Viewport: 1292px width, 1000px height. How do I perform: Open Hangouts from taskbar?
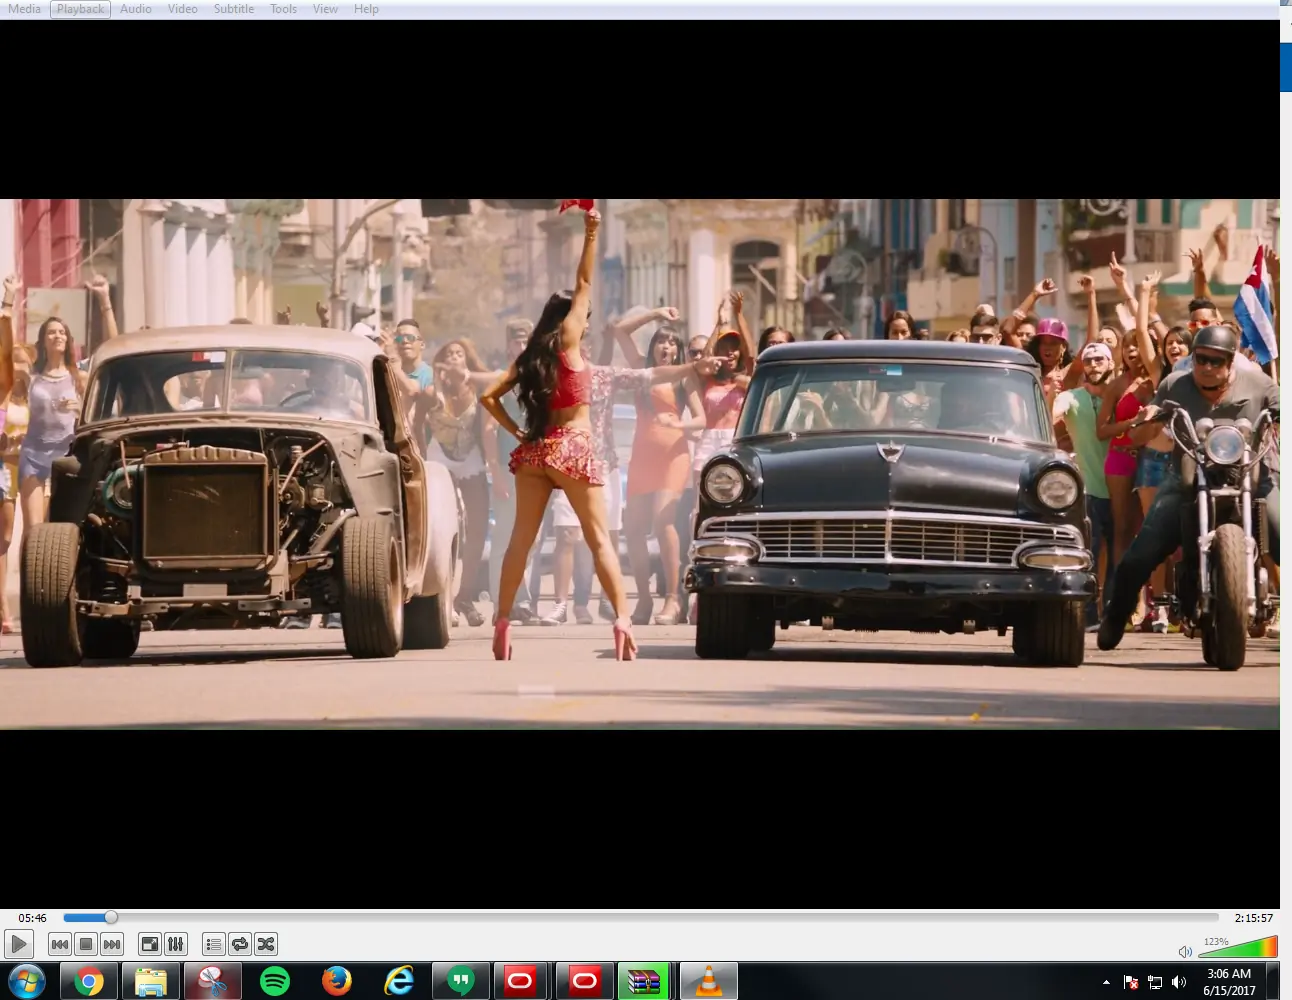[461, 982]
